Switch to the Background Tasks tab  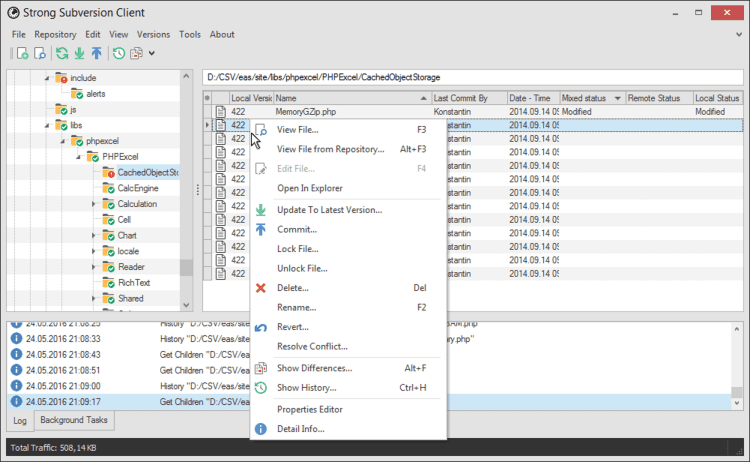point(75,421)
